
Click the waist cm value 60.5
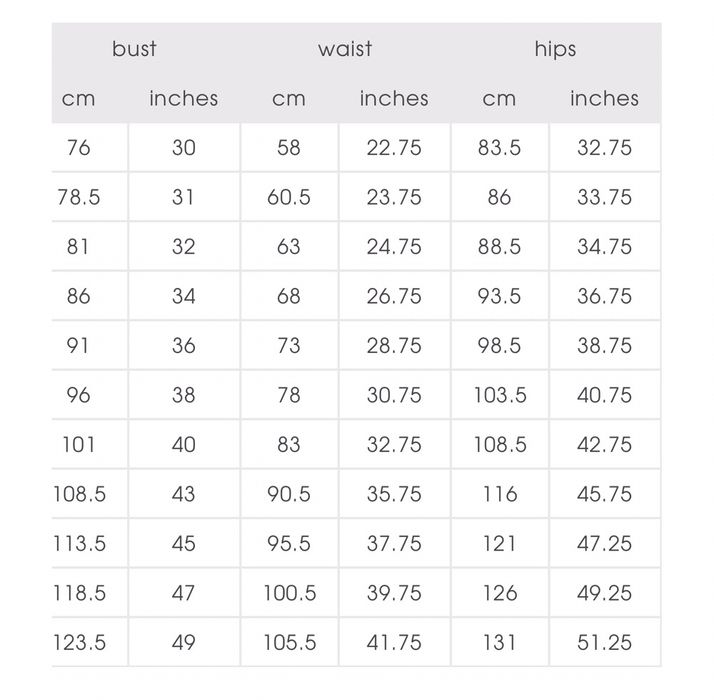coord(288,198)
